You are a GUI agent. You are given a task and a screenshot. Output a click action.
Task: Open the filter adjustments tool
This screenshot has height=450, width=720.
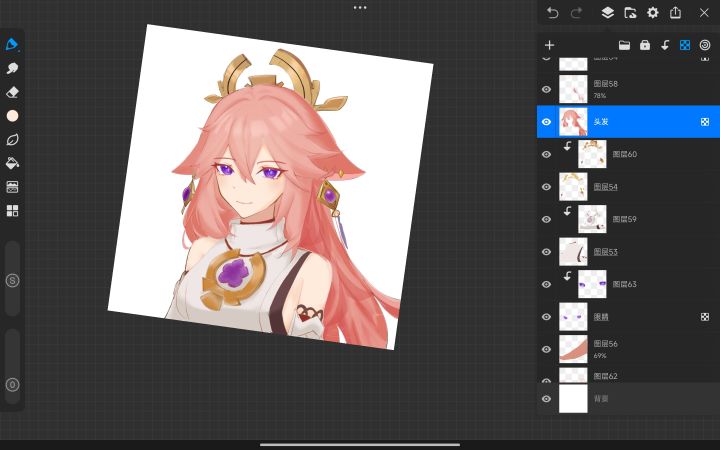(12, 187)
